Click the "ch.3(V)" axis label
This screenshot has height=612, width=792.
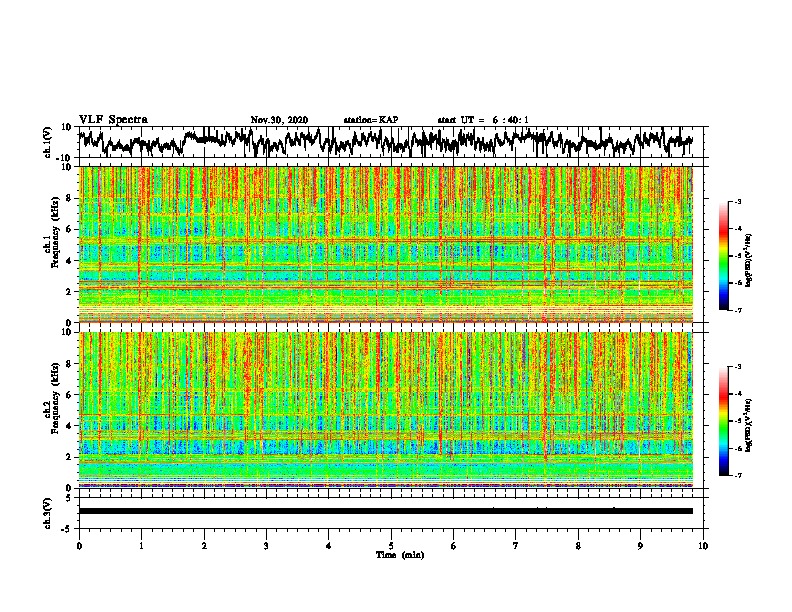pyautogui.click(x=48, y=513)
